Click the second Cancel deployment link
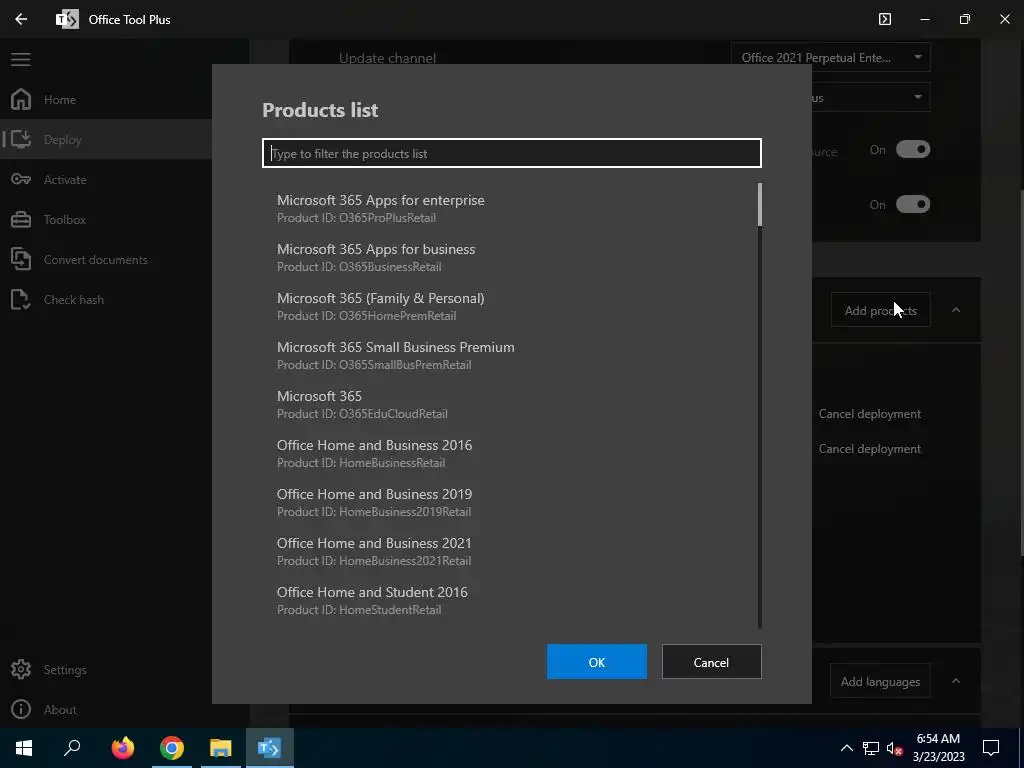Screen dimensions: 1024x768 point(870,449)
